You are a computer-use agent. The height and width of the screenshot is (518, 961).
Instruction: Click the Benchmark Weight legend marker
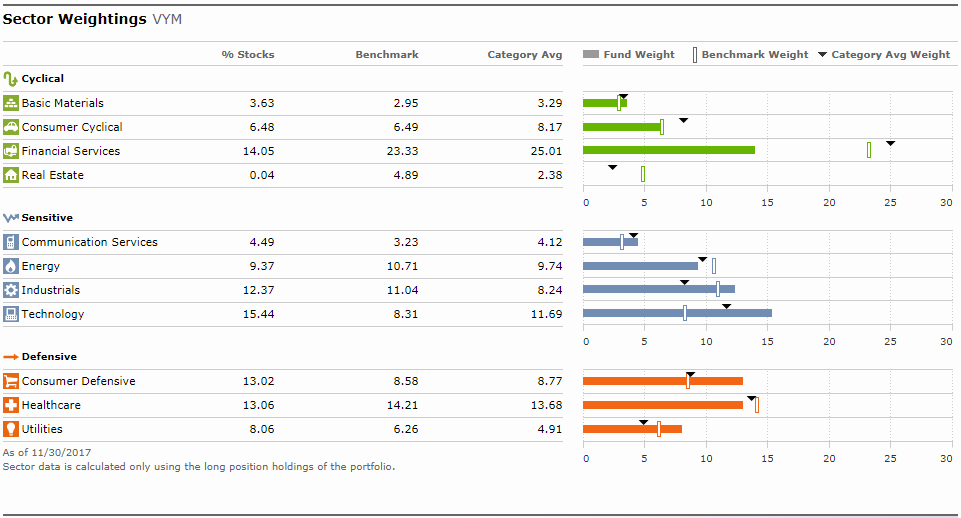(694, 55)
